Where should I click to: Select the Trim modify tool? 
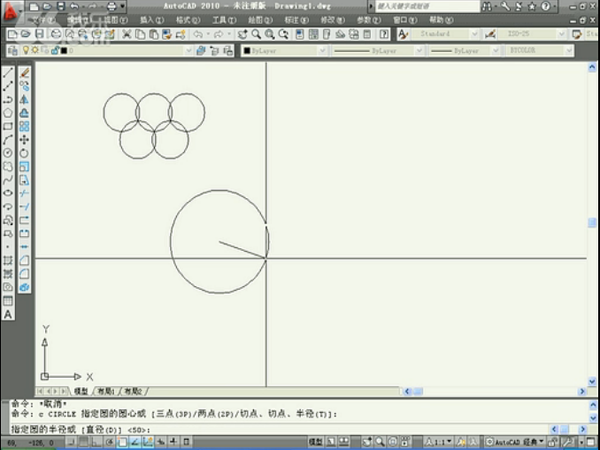click(24, 193)
